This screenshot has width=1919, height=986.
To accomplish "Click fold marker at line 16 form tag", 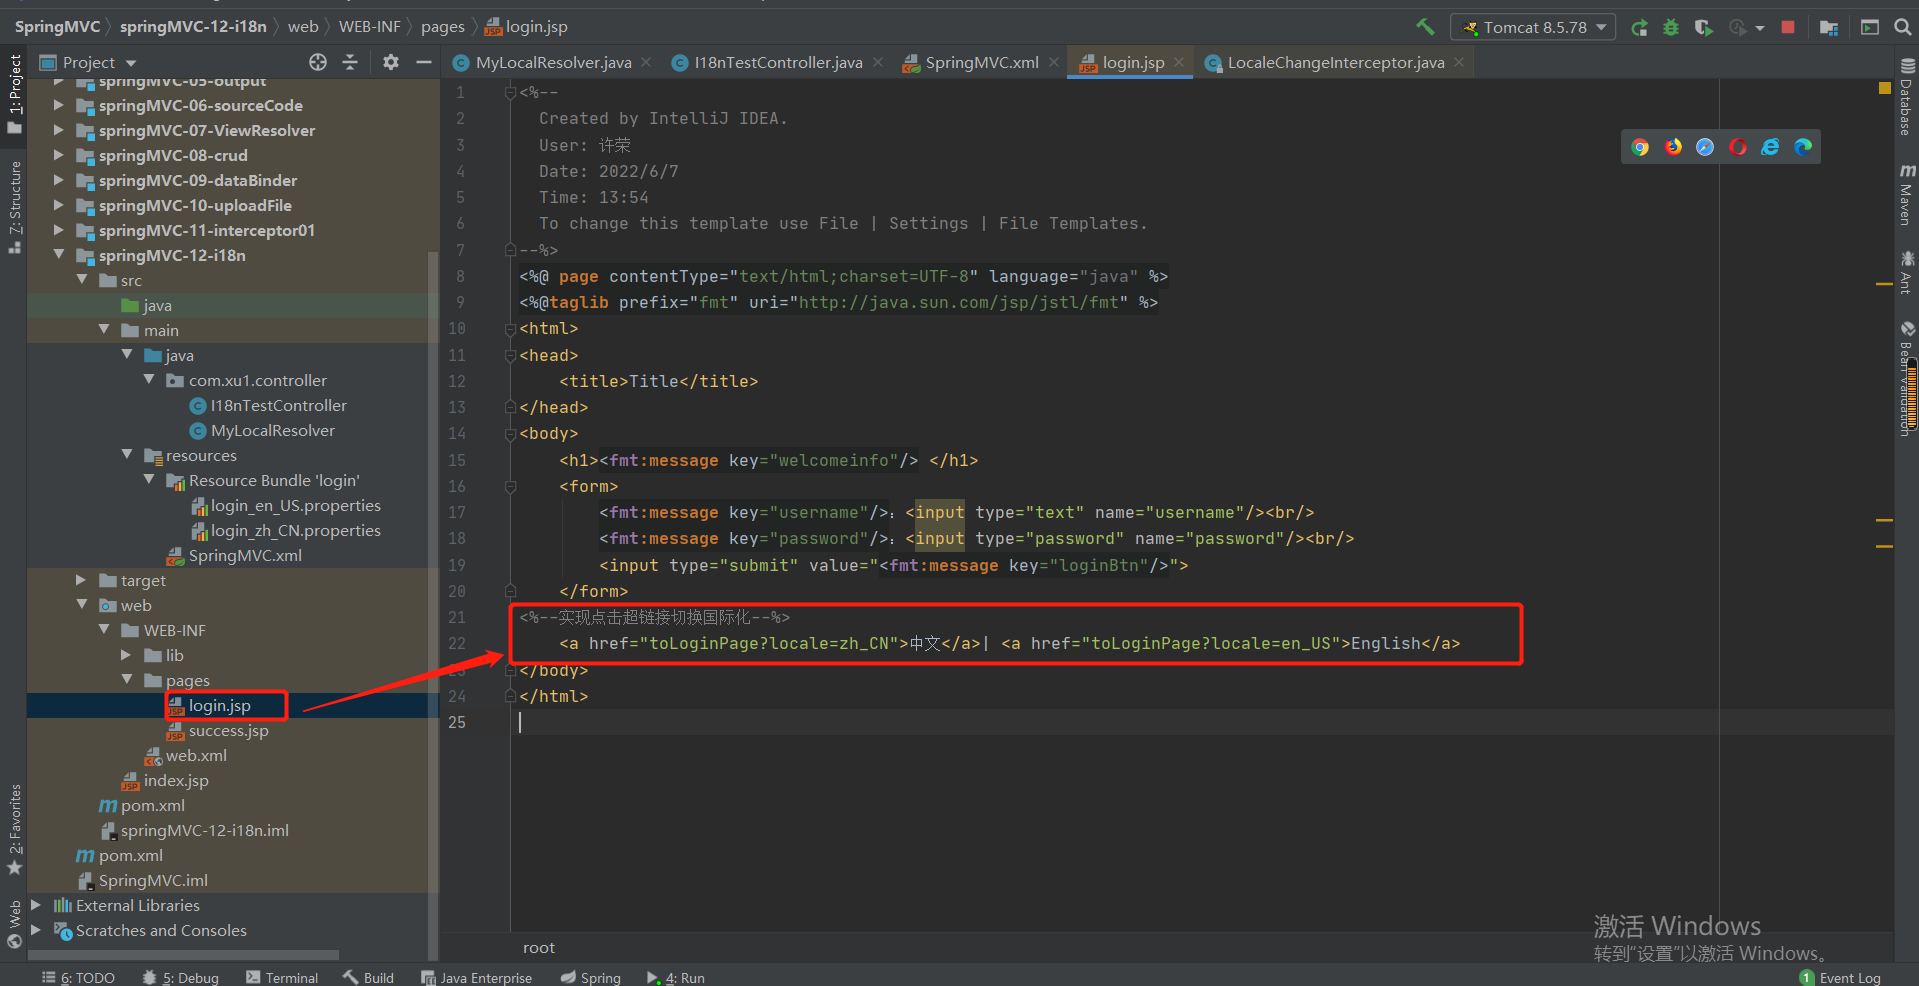I will (x=510, y=486).
